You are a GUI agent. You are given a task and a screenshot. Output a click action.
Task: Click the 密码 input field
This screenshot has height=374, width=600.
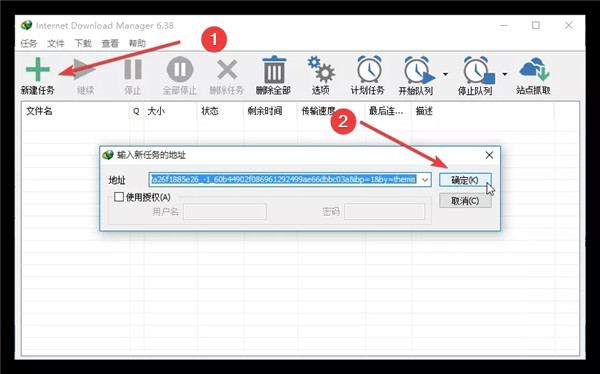click(385, 212)
